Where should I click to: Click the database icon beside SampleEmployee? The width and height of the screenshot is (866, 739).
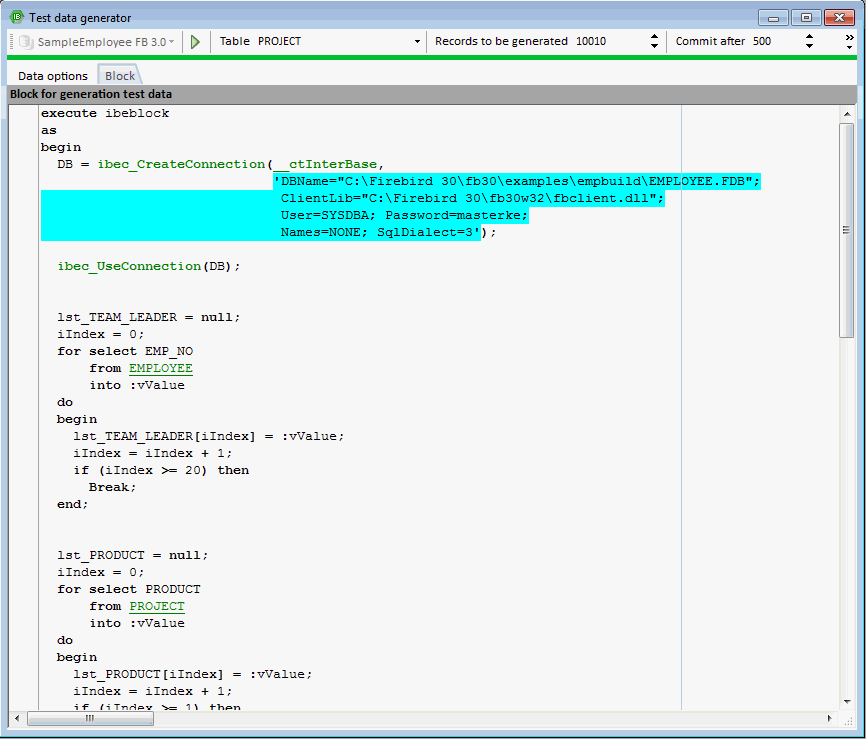(x=26, y=42)
